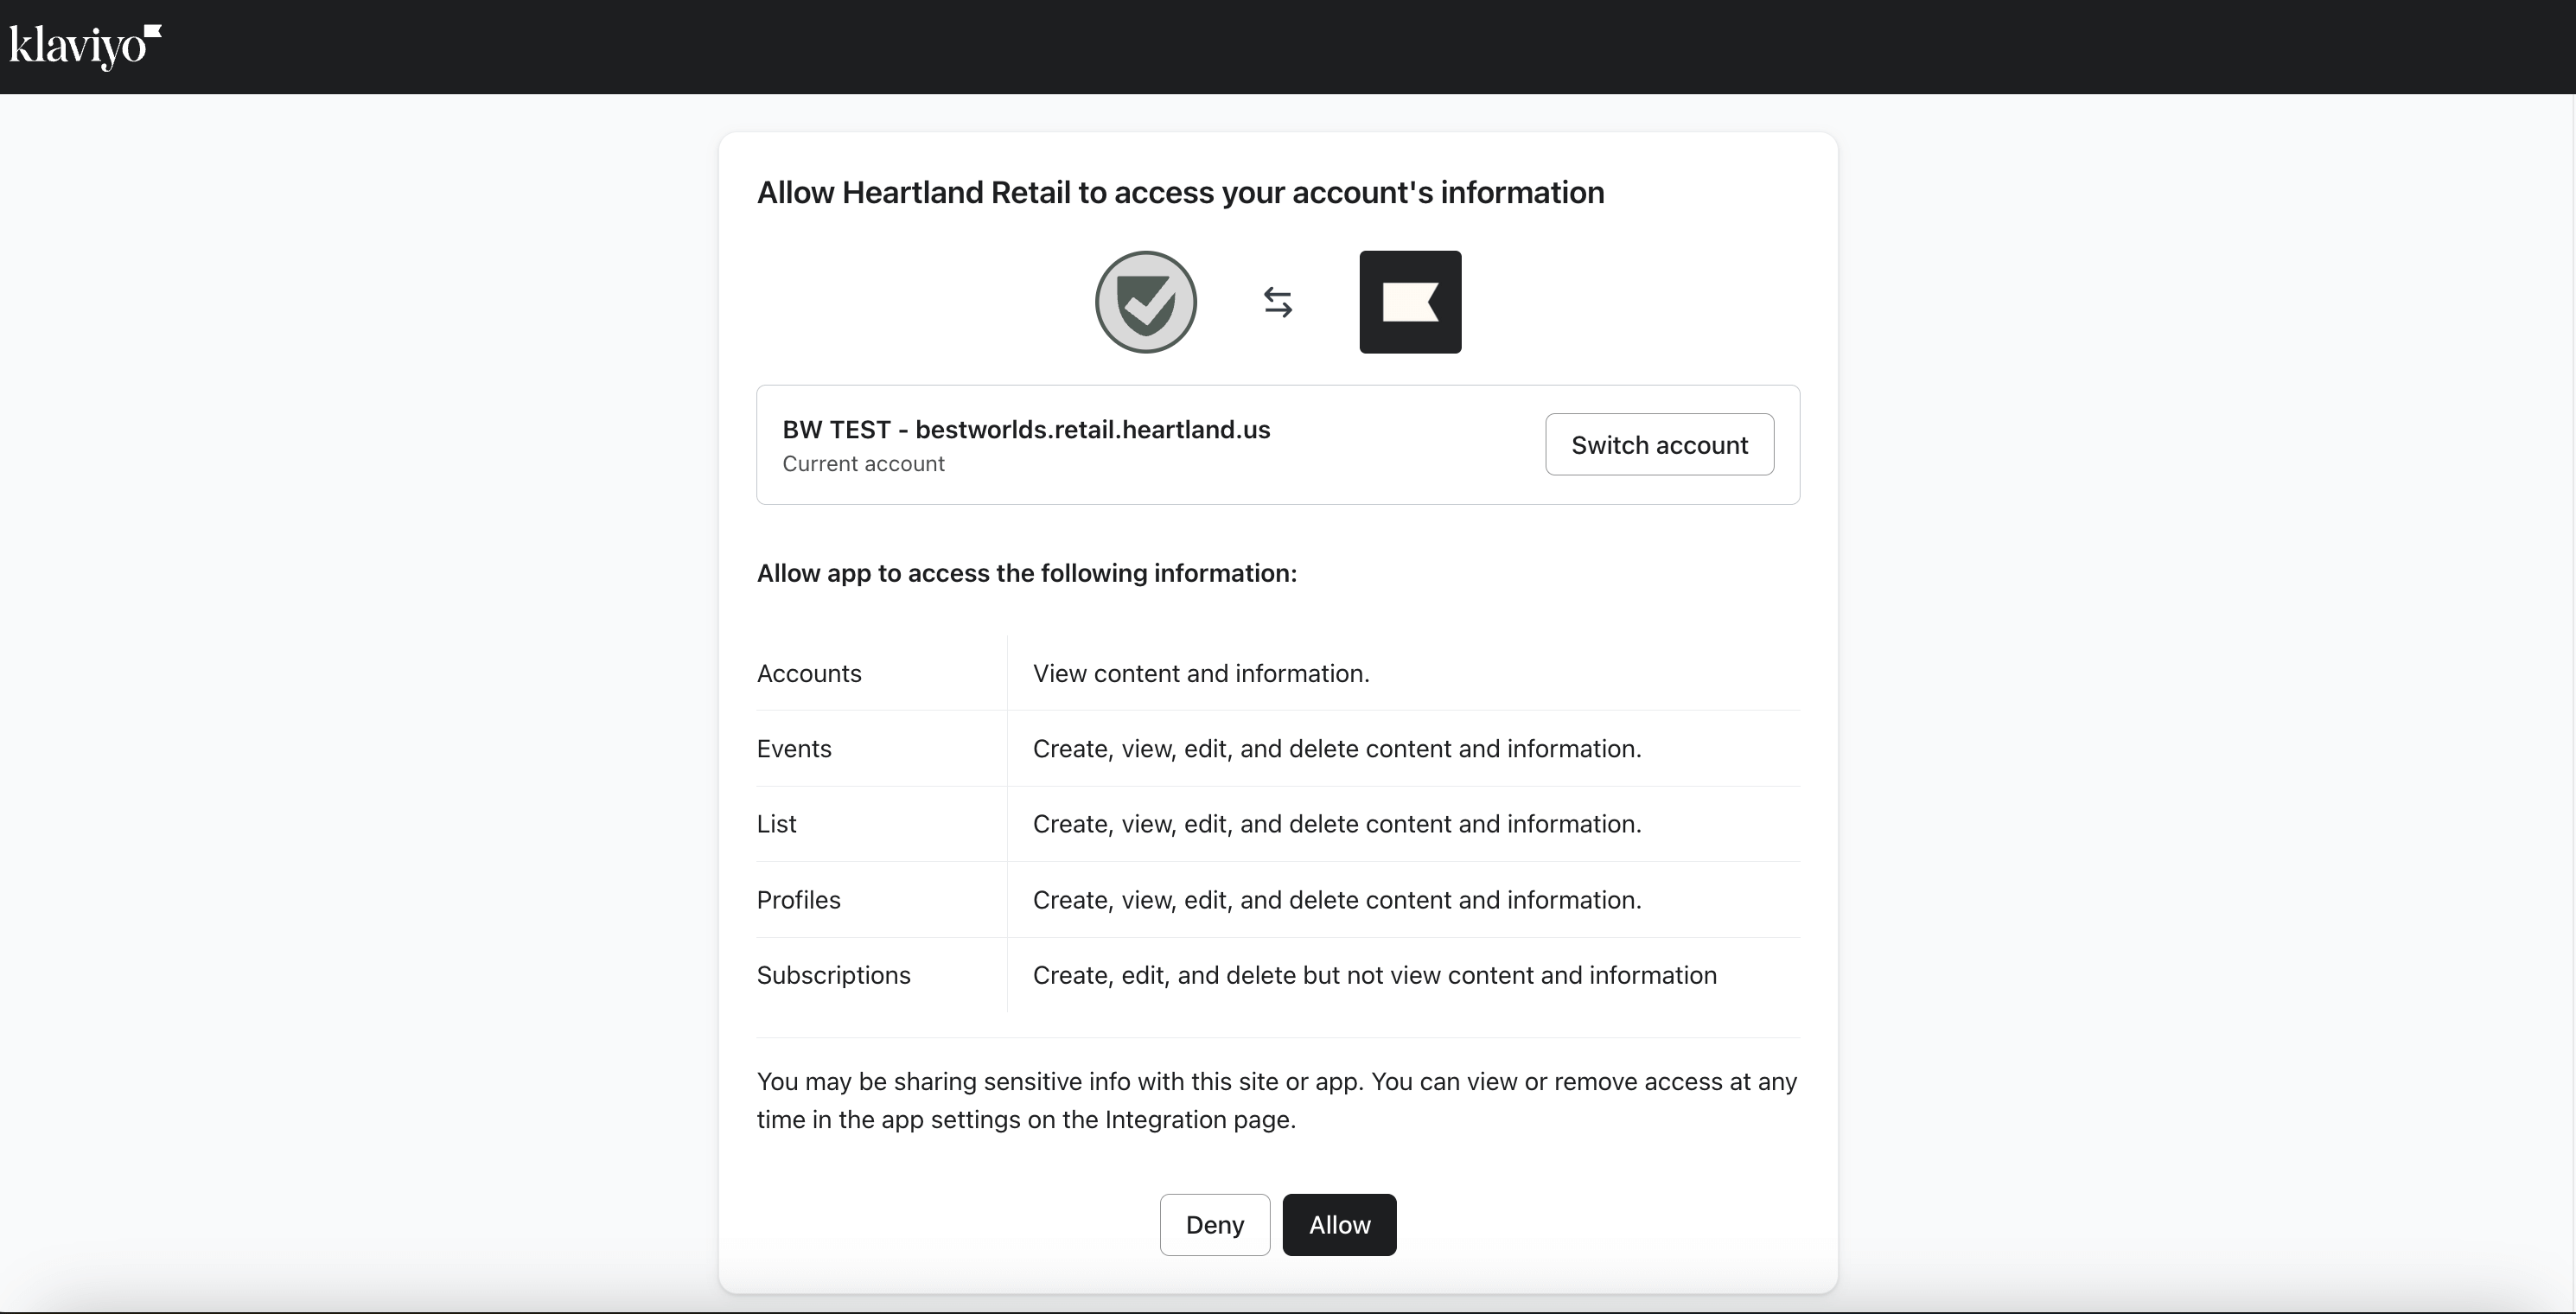This screenshot has height=1314, width=2576.
Task: Click the black Klaviyo flag app icon
Action: coord(1410,302)
